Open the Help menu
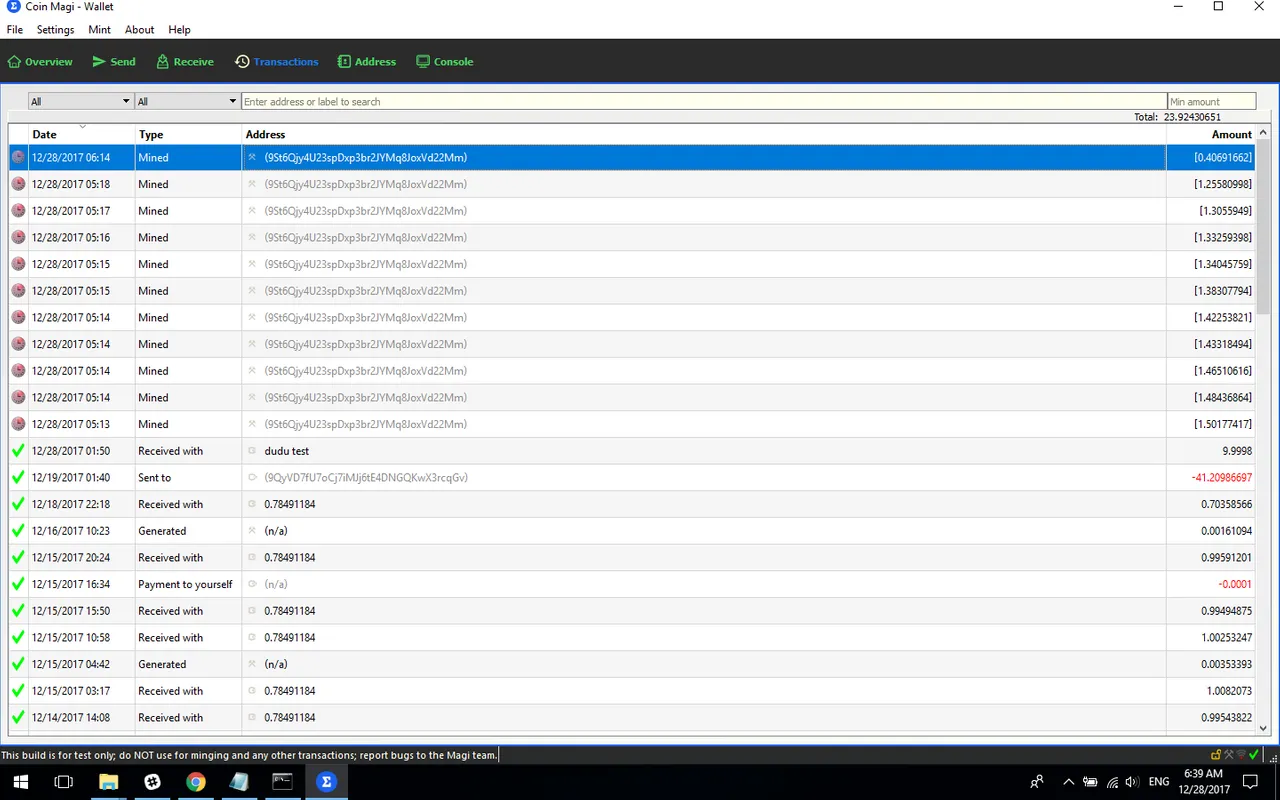Screen dimensions: 1280x800 (179, 30)
